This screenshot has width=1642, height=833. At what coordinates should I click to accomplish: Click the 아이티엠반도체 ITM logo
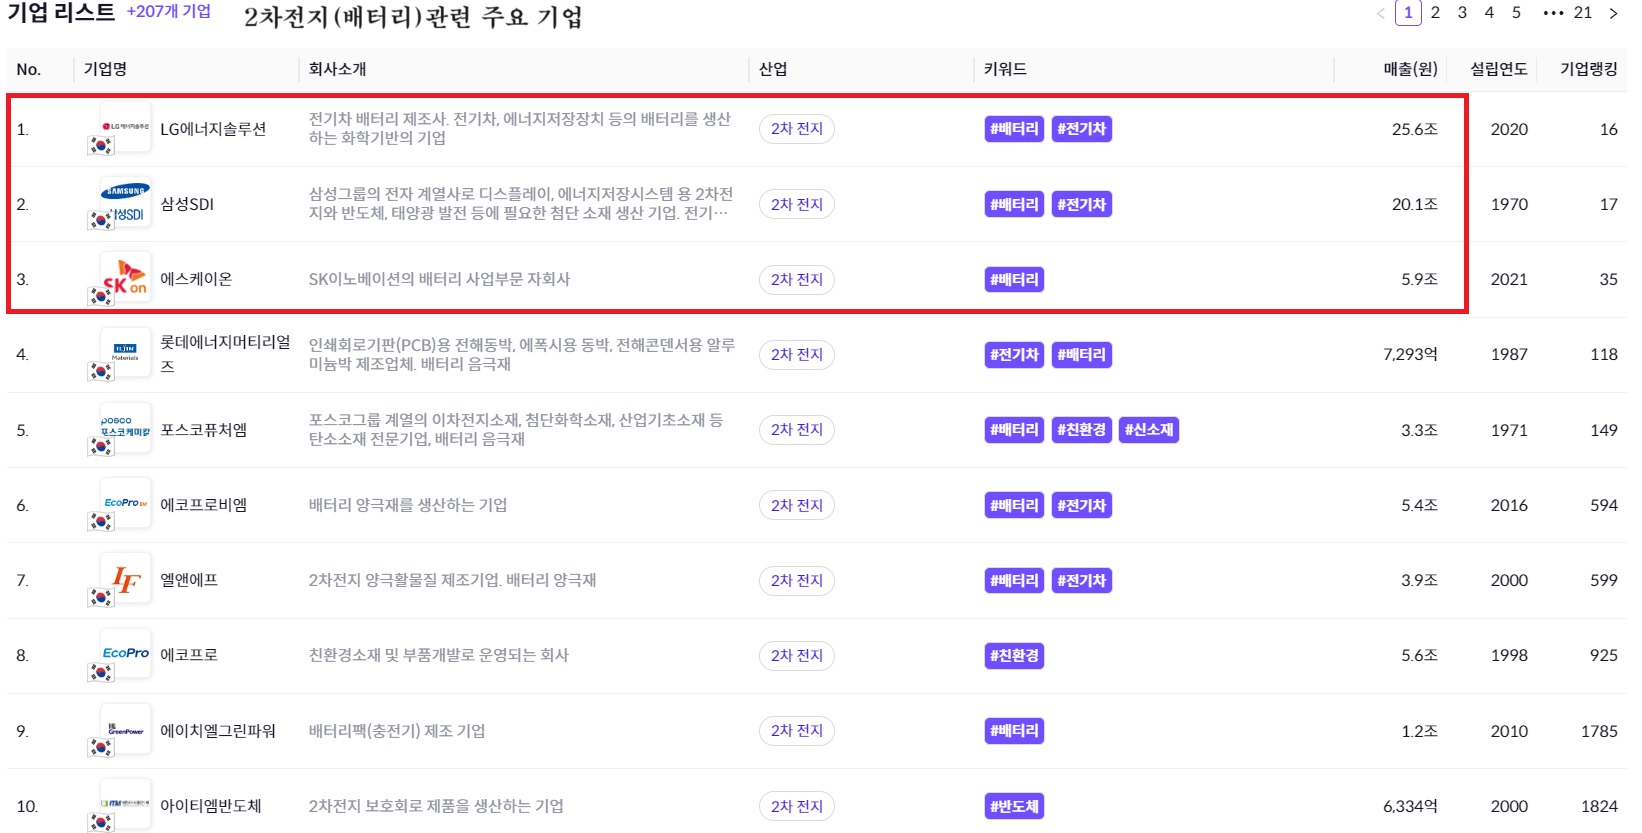coord(125,804)
